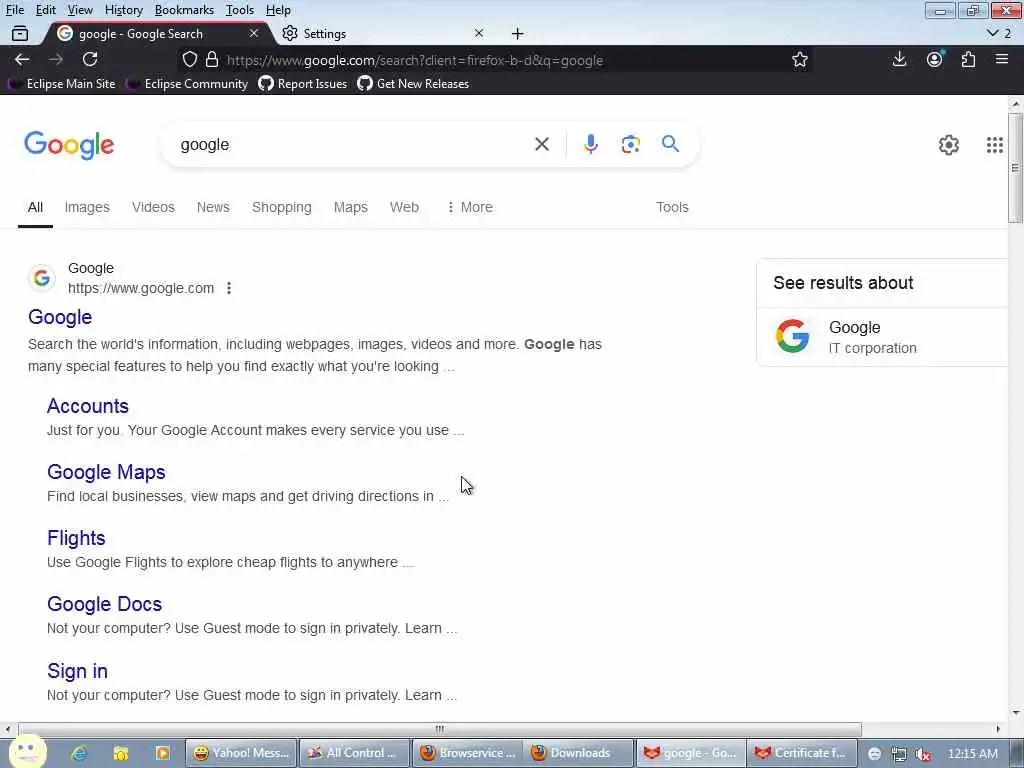Switch to Maps results
Image resolution: width=1024 pixels, height=768 pixels.
point(351,207)
